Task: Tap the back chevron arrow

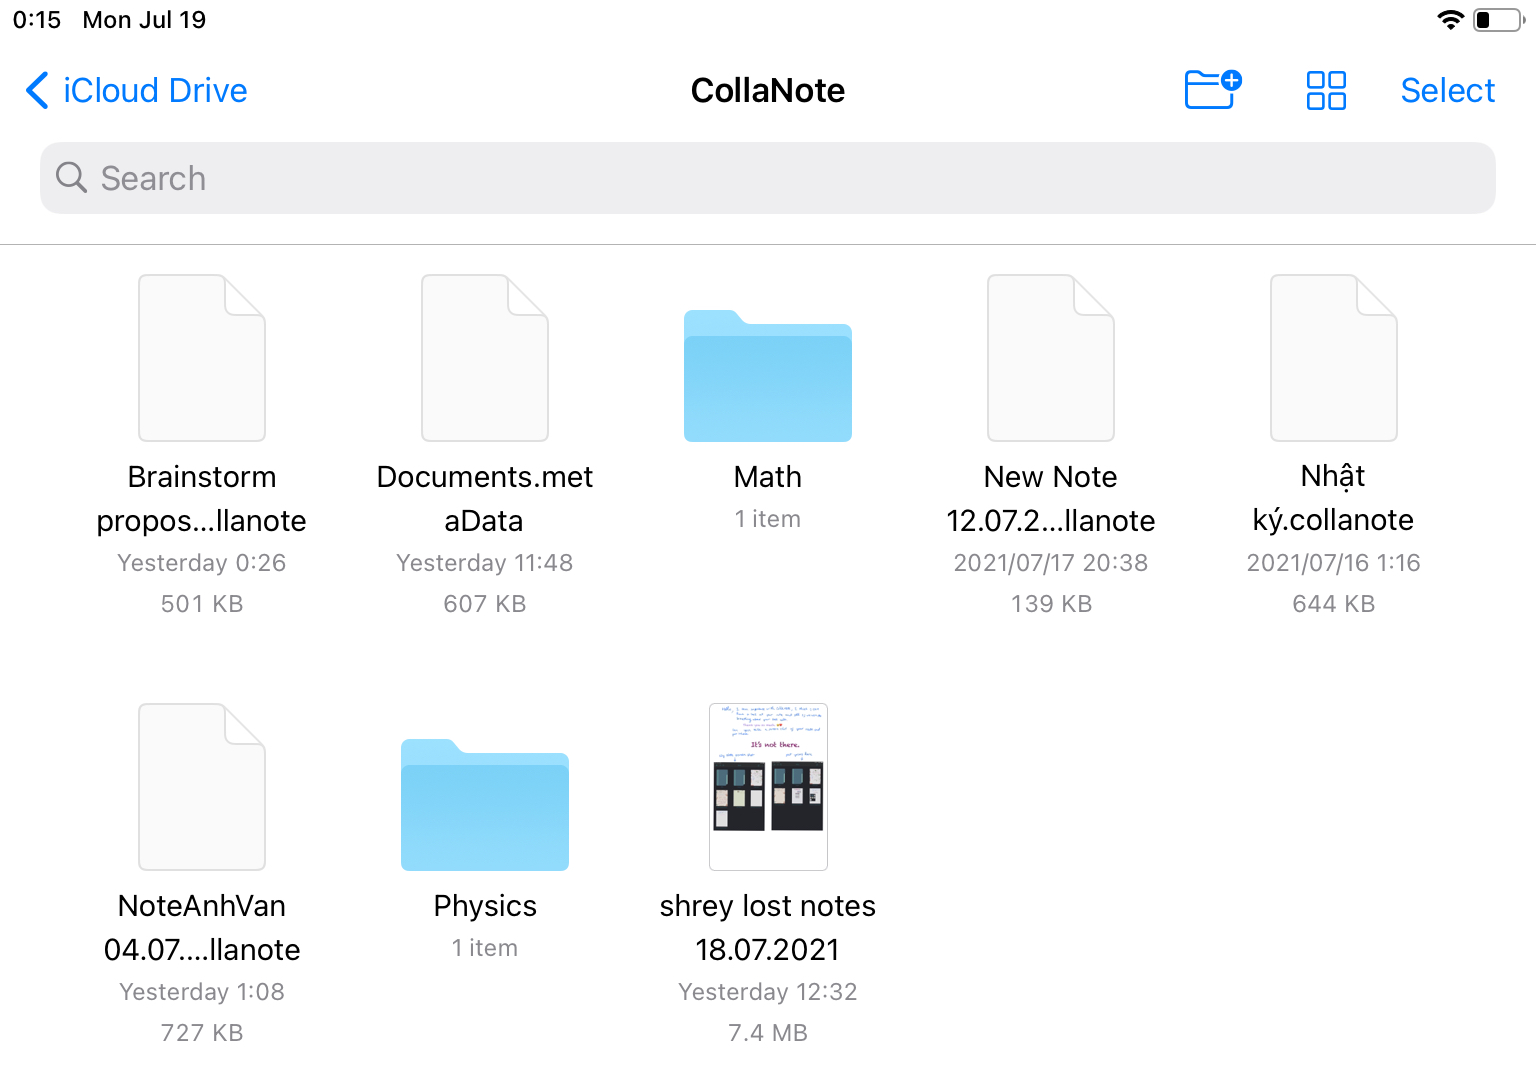Action: [x=37, y=90]
